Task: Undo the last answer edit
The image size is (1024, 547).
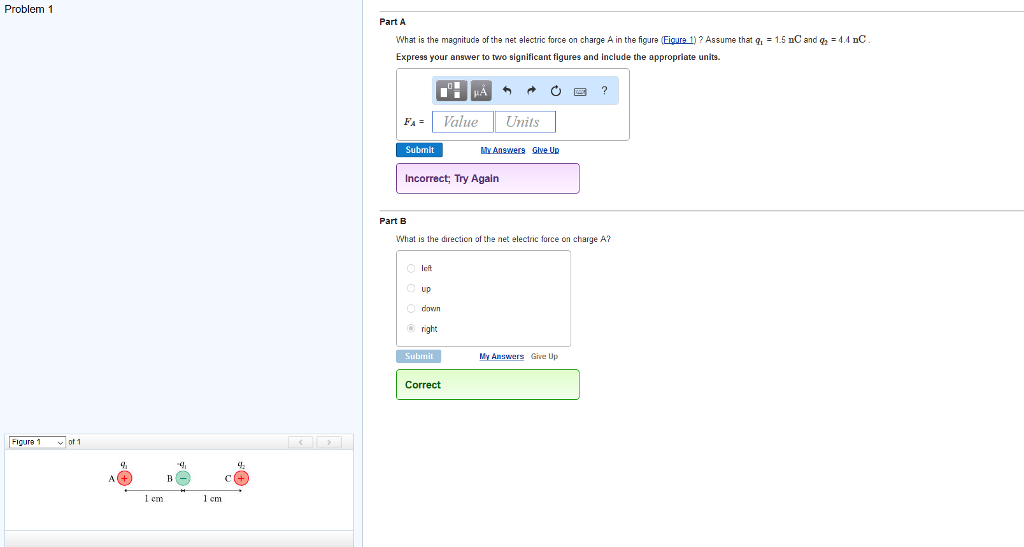Action: point(507,91)
